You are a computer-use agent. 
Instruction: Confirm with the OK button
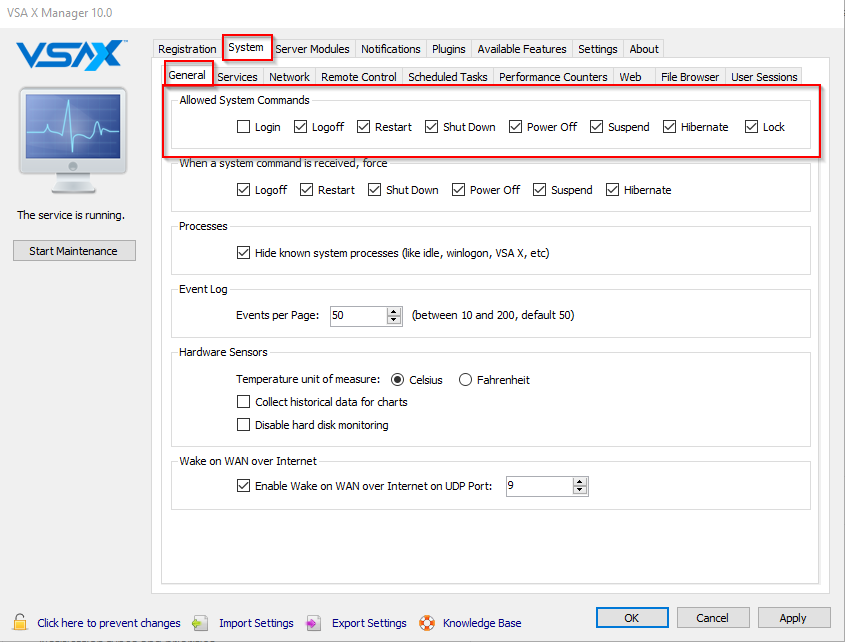632,618
